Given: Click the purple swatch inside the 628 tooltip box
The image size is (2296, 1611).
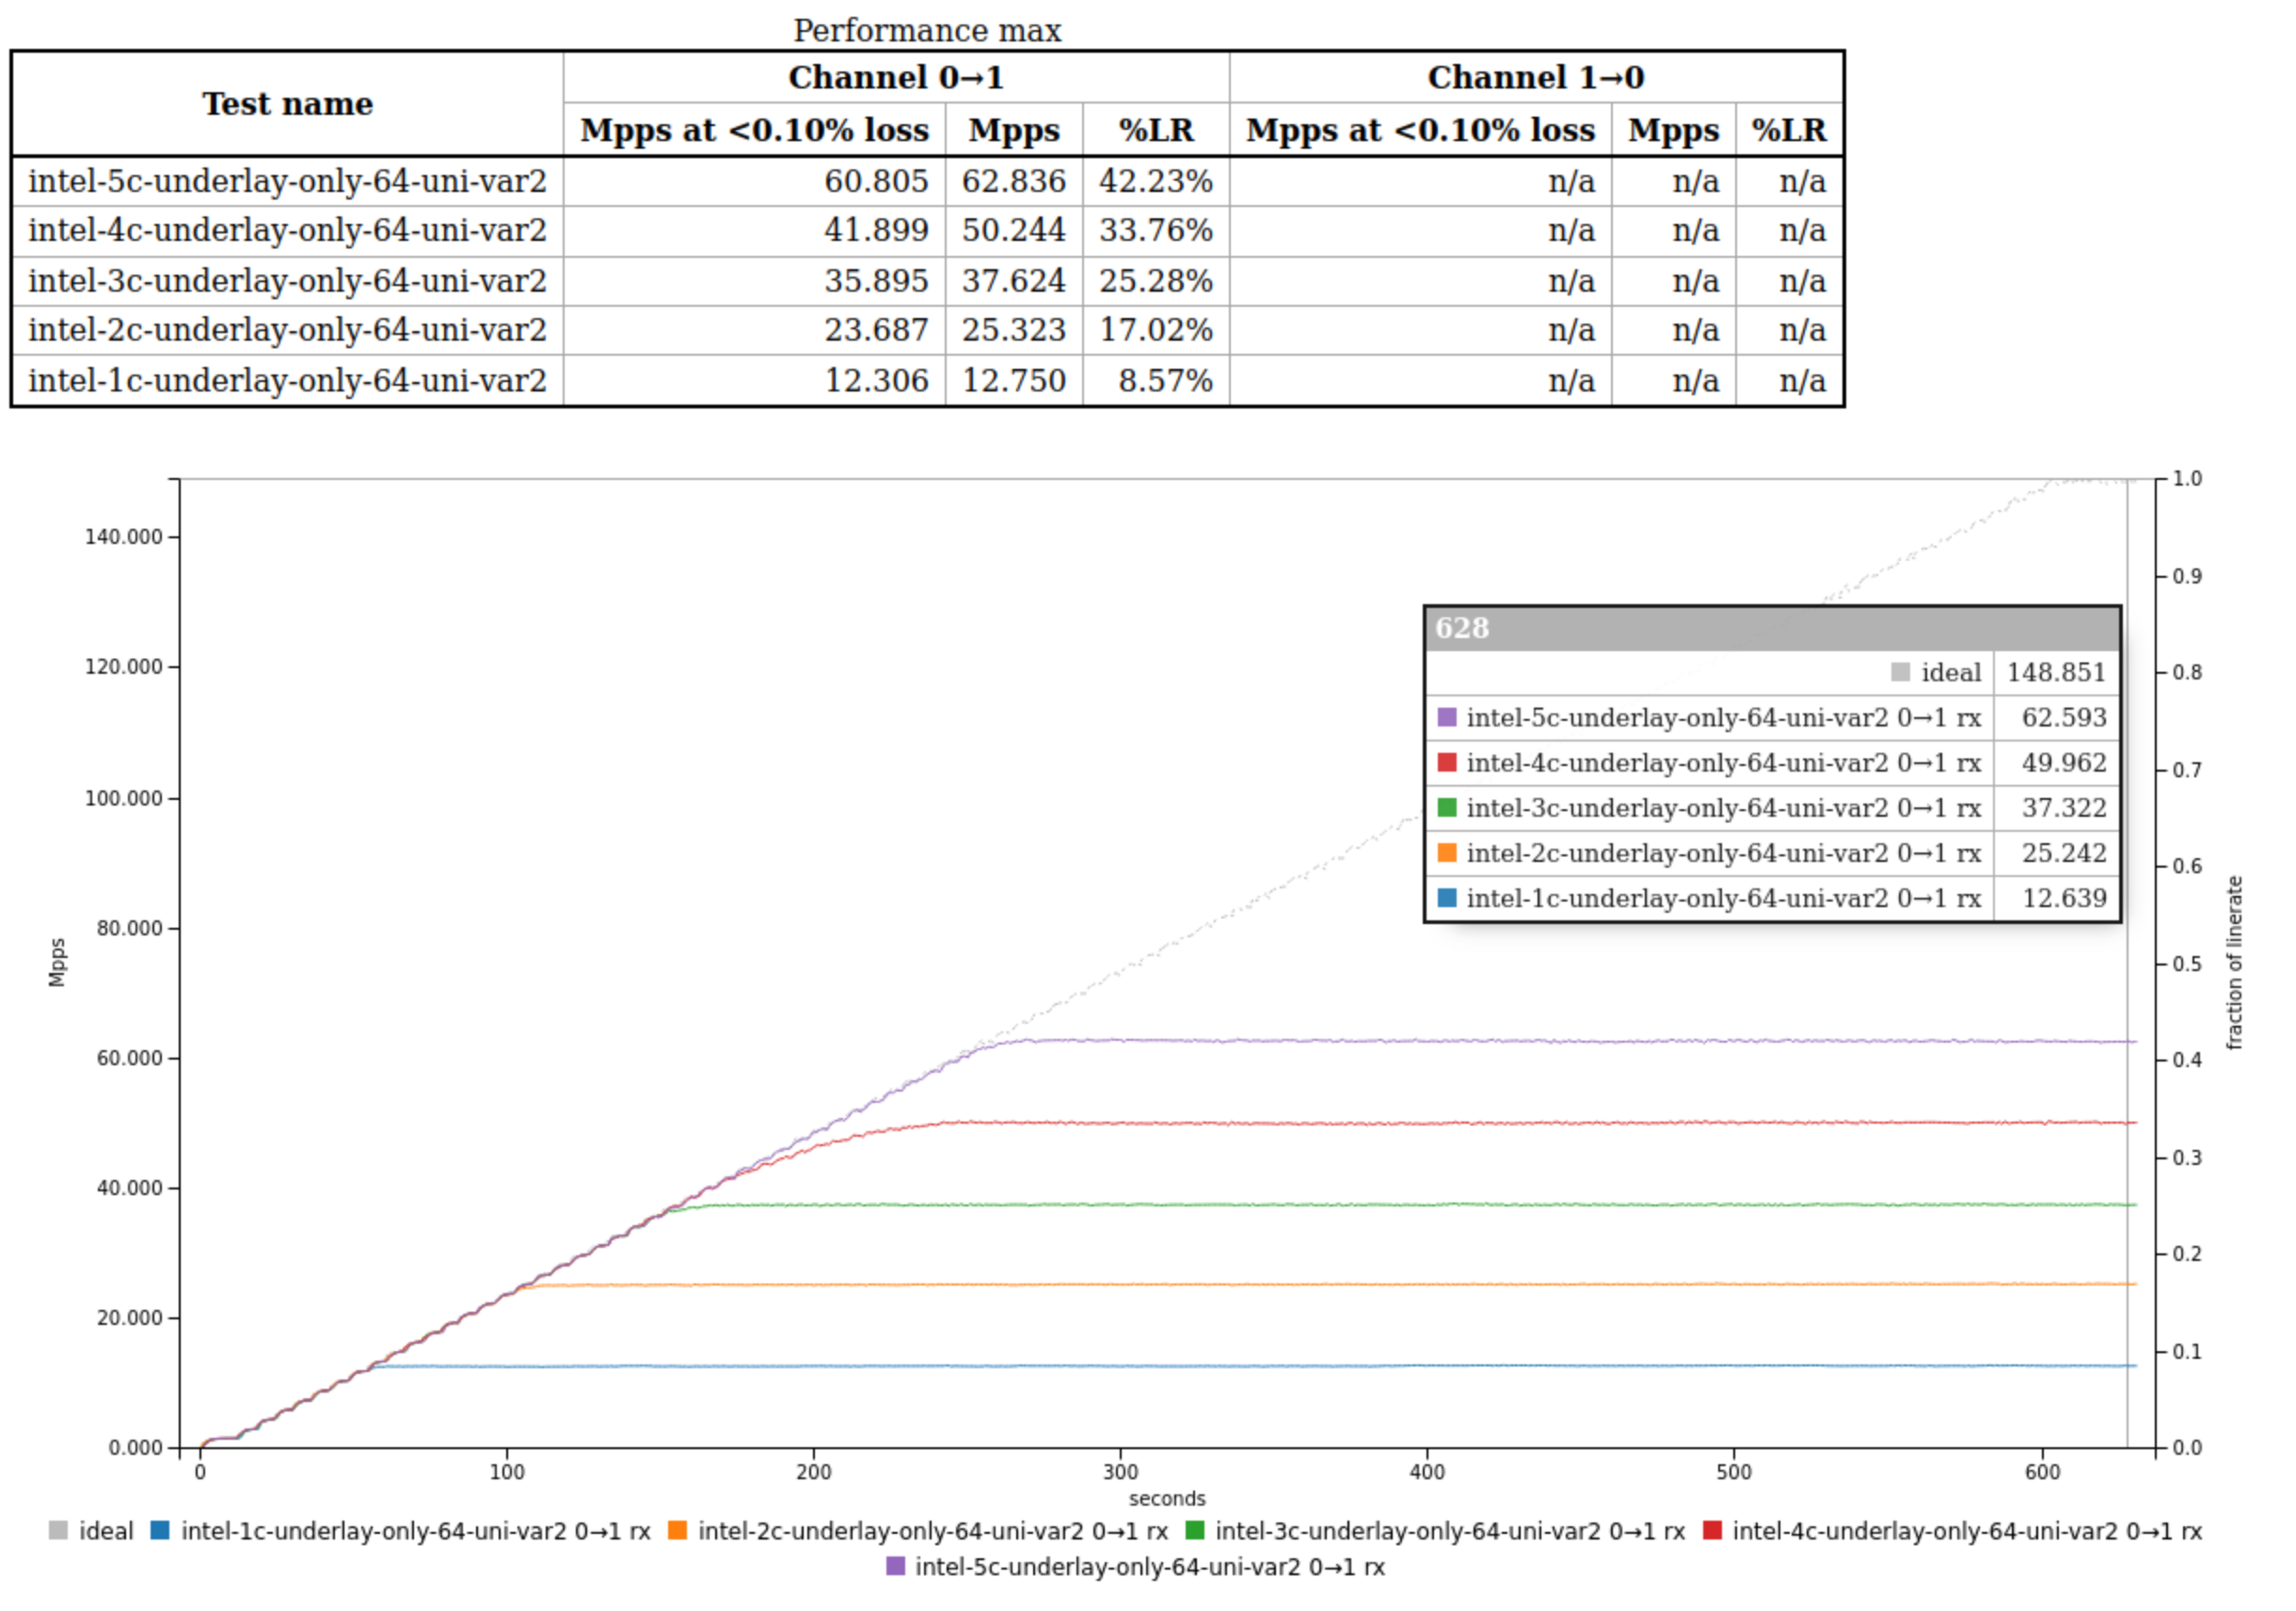Looking at the screenshot, I should point(1447,718).
